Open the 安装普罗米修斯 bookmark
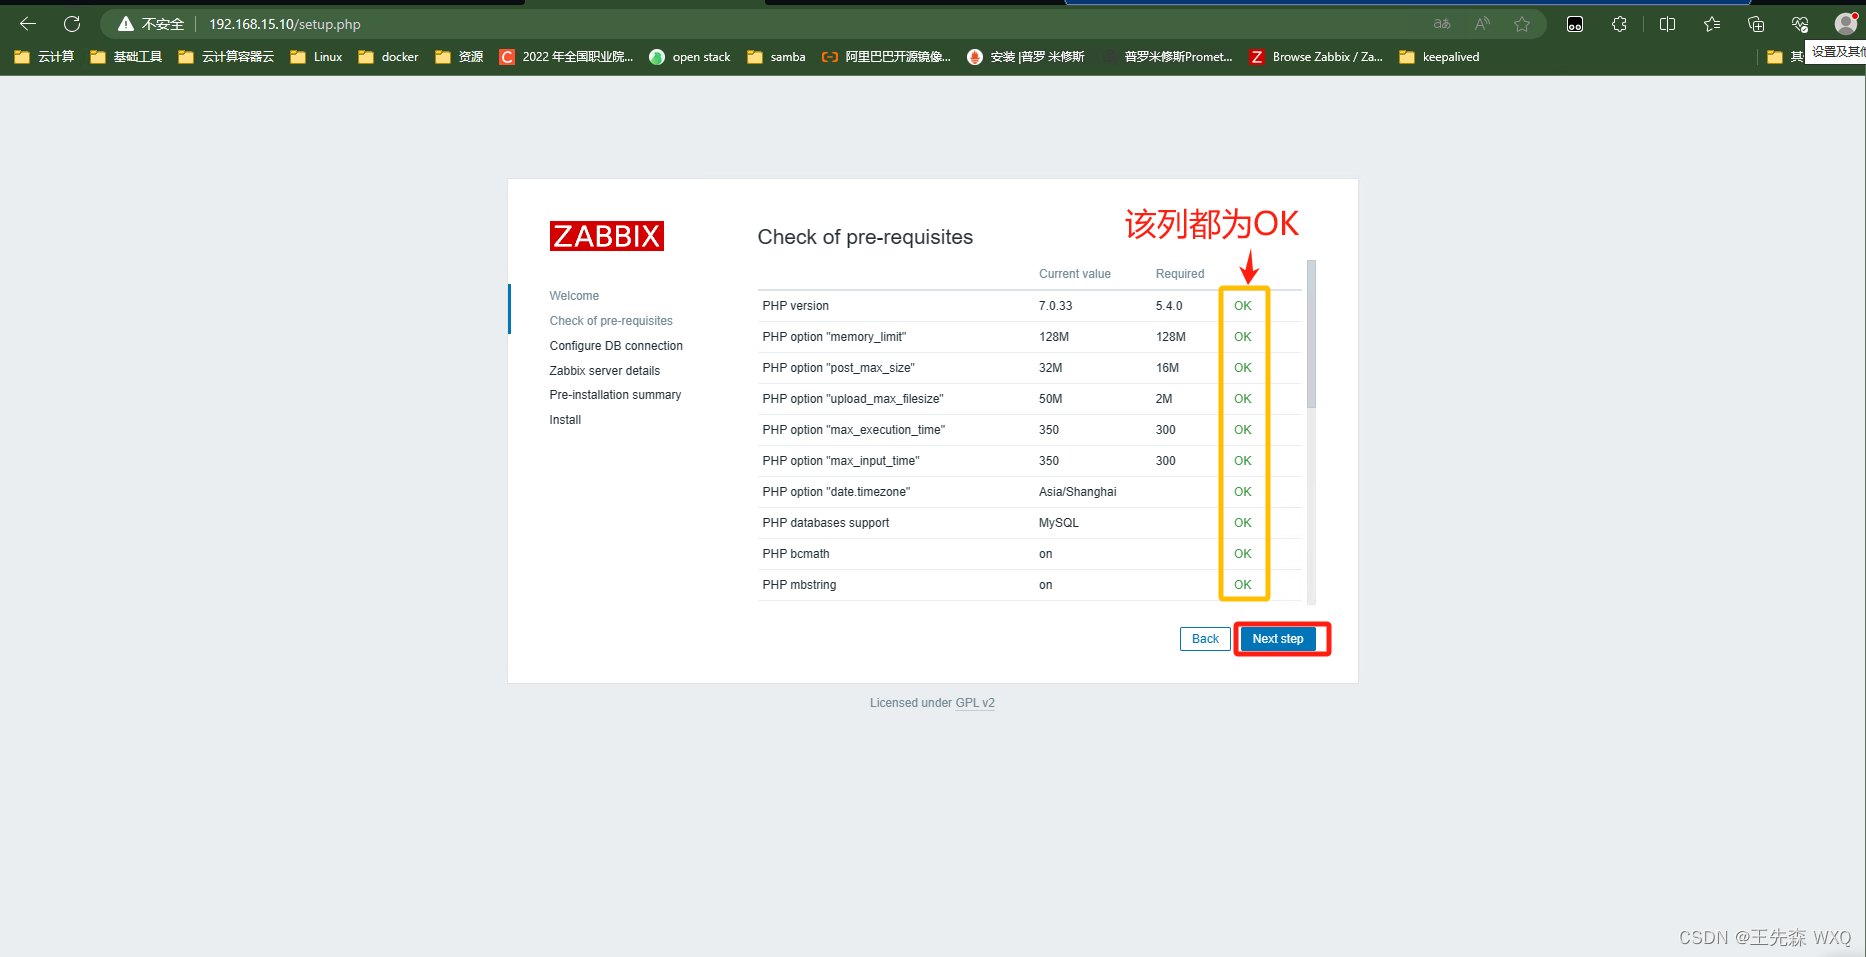This screenshot has height=957, width=1866. click(x=1026, y=57)
